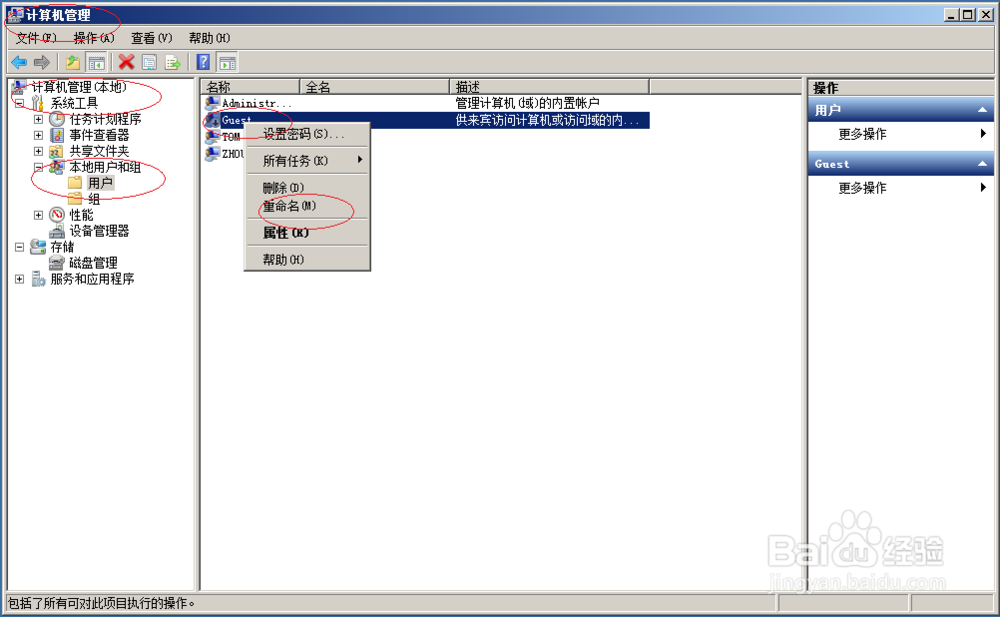1000x617 pixels.
Task: Click the Forward arrow toolbar icon
Action: coord(41,63)
